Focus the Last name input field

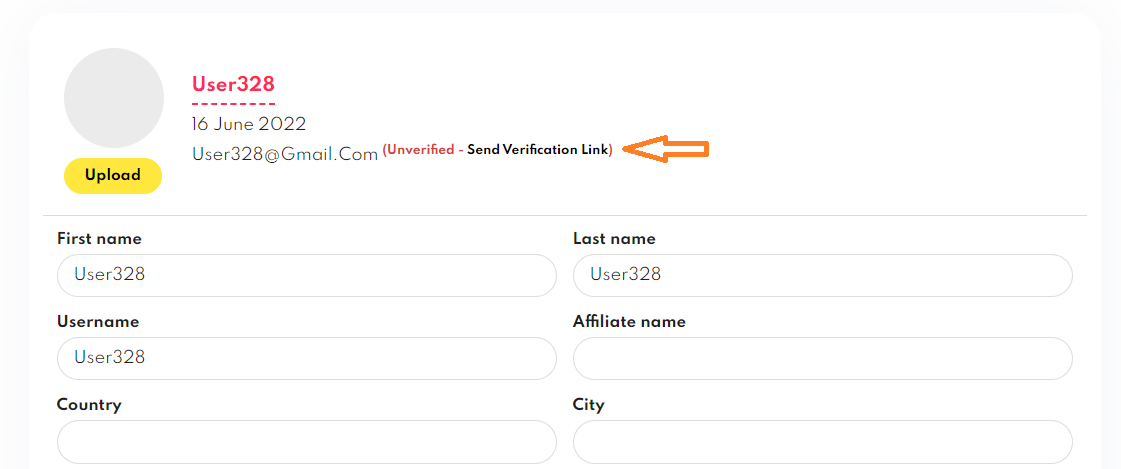823,275
